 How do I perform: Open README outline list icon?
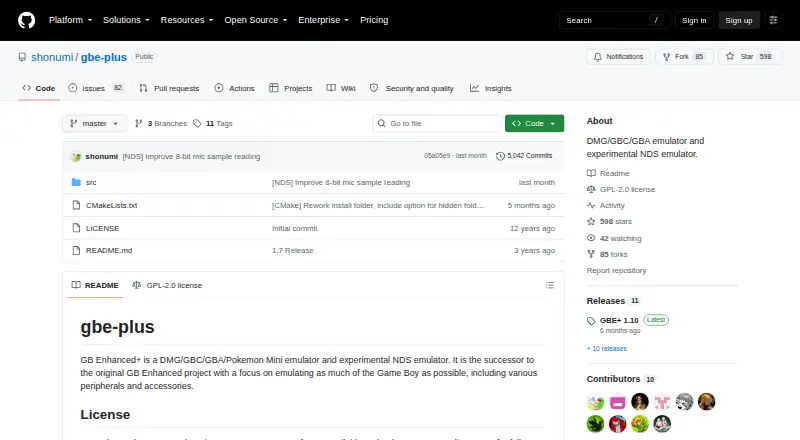[549, 285]
